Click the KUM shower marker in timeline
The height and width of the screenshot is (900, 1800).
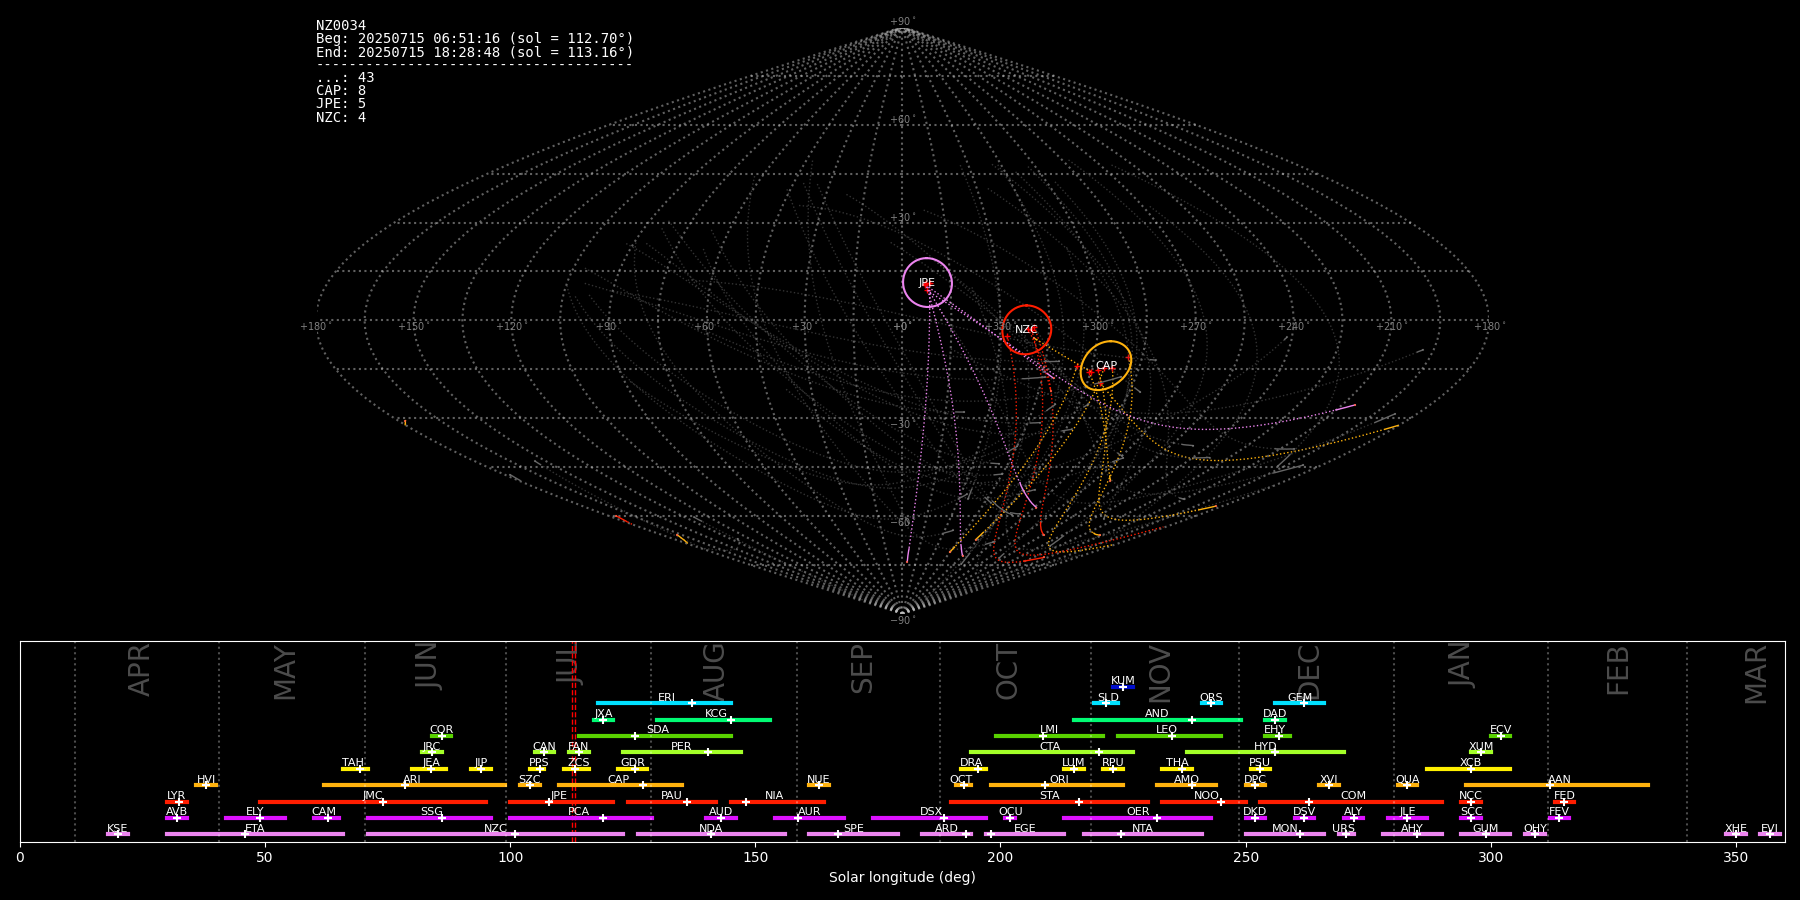(x=1123, y=686)
